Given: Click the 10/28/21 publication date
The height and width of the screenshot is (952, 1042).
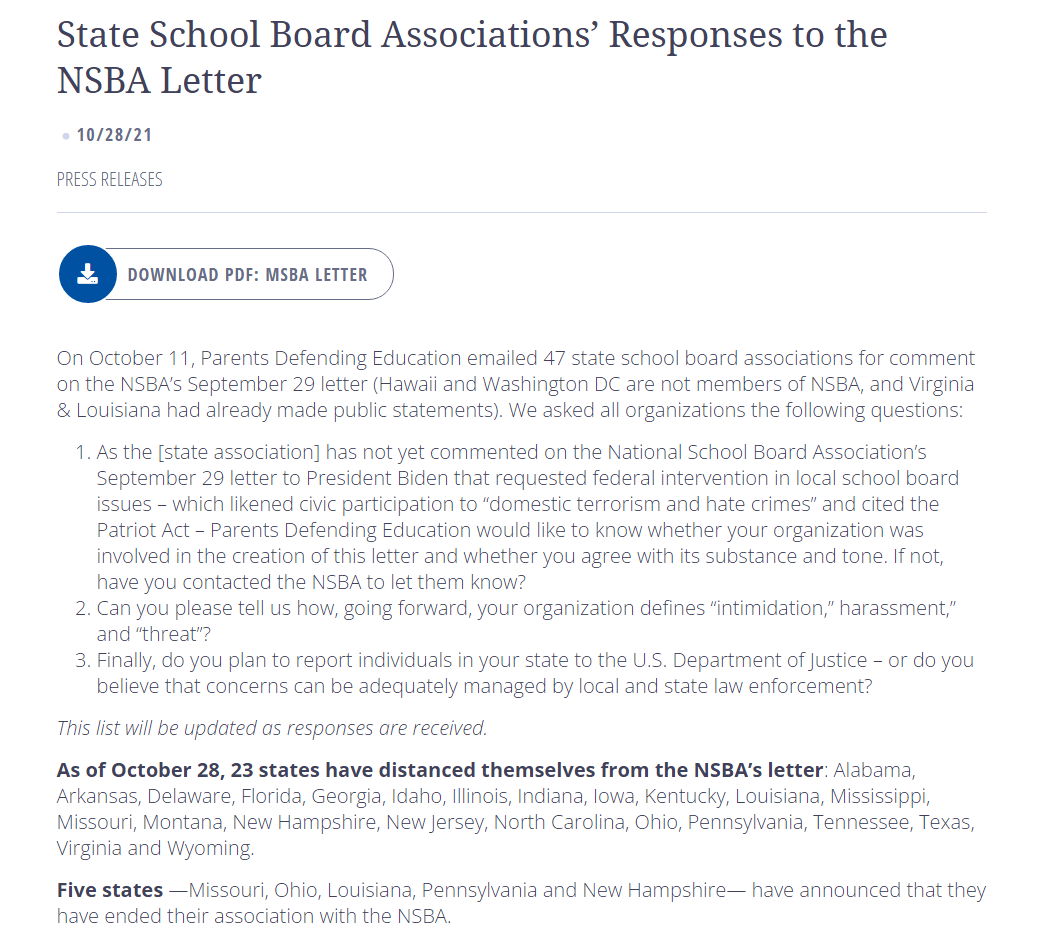Looking at the screenshot, I should tap(114, 135).
